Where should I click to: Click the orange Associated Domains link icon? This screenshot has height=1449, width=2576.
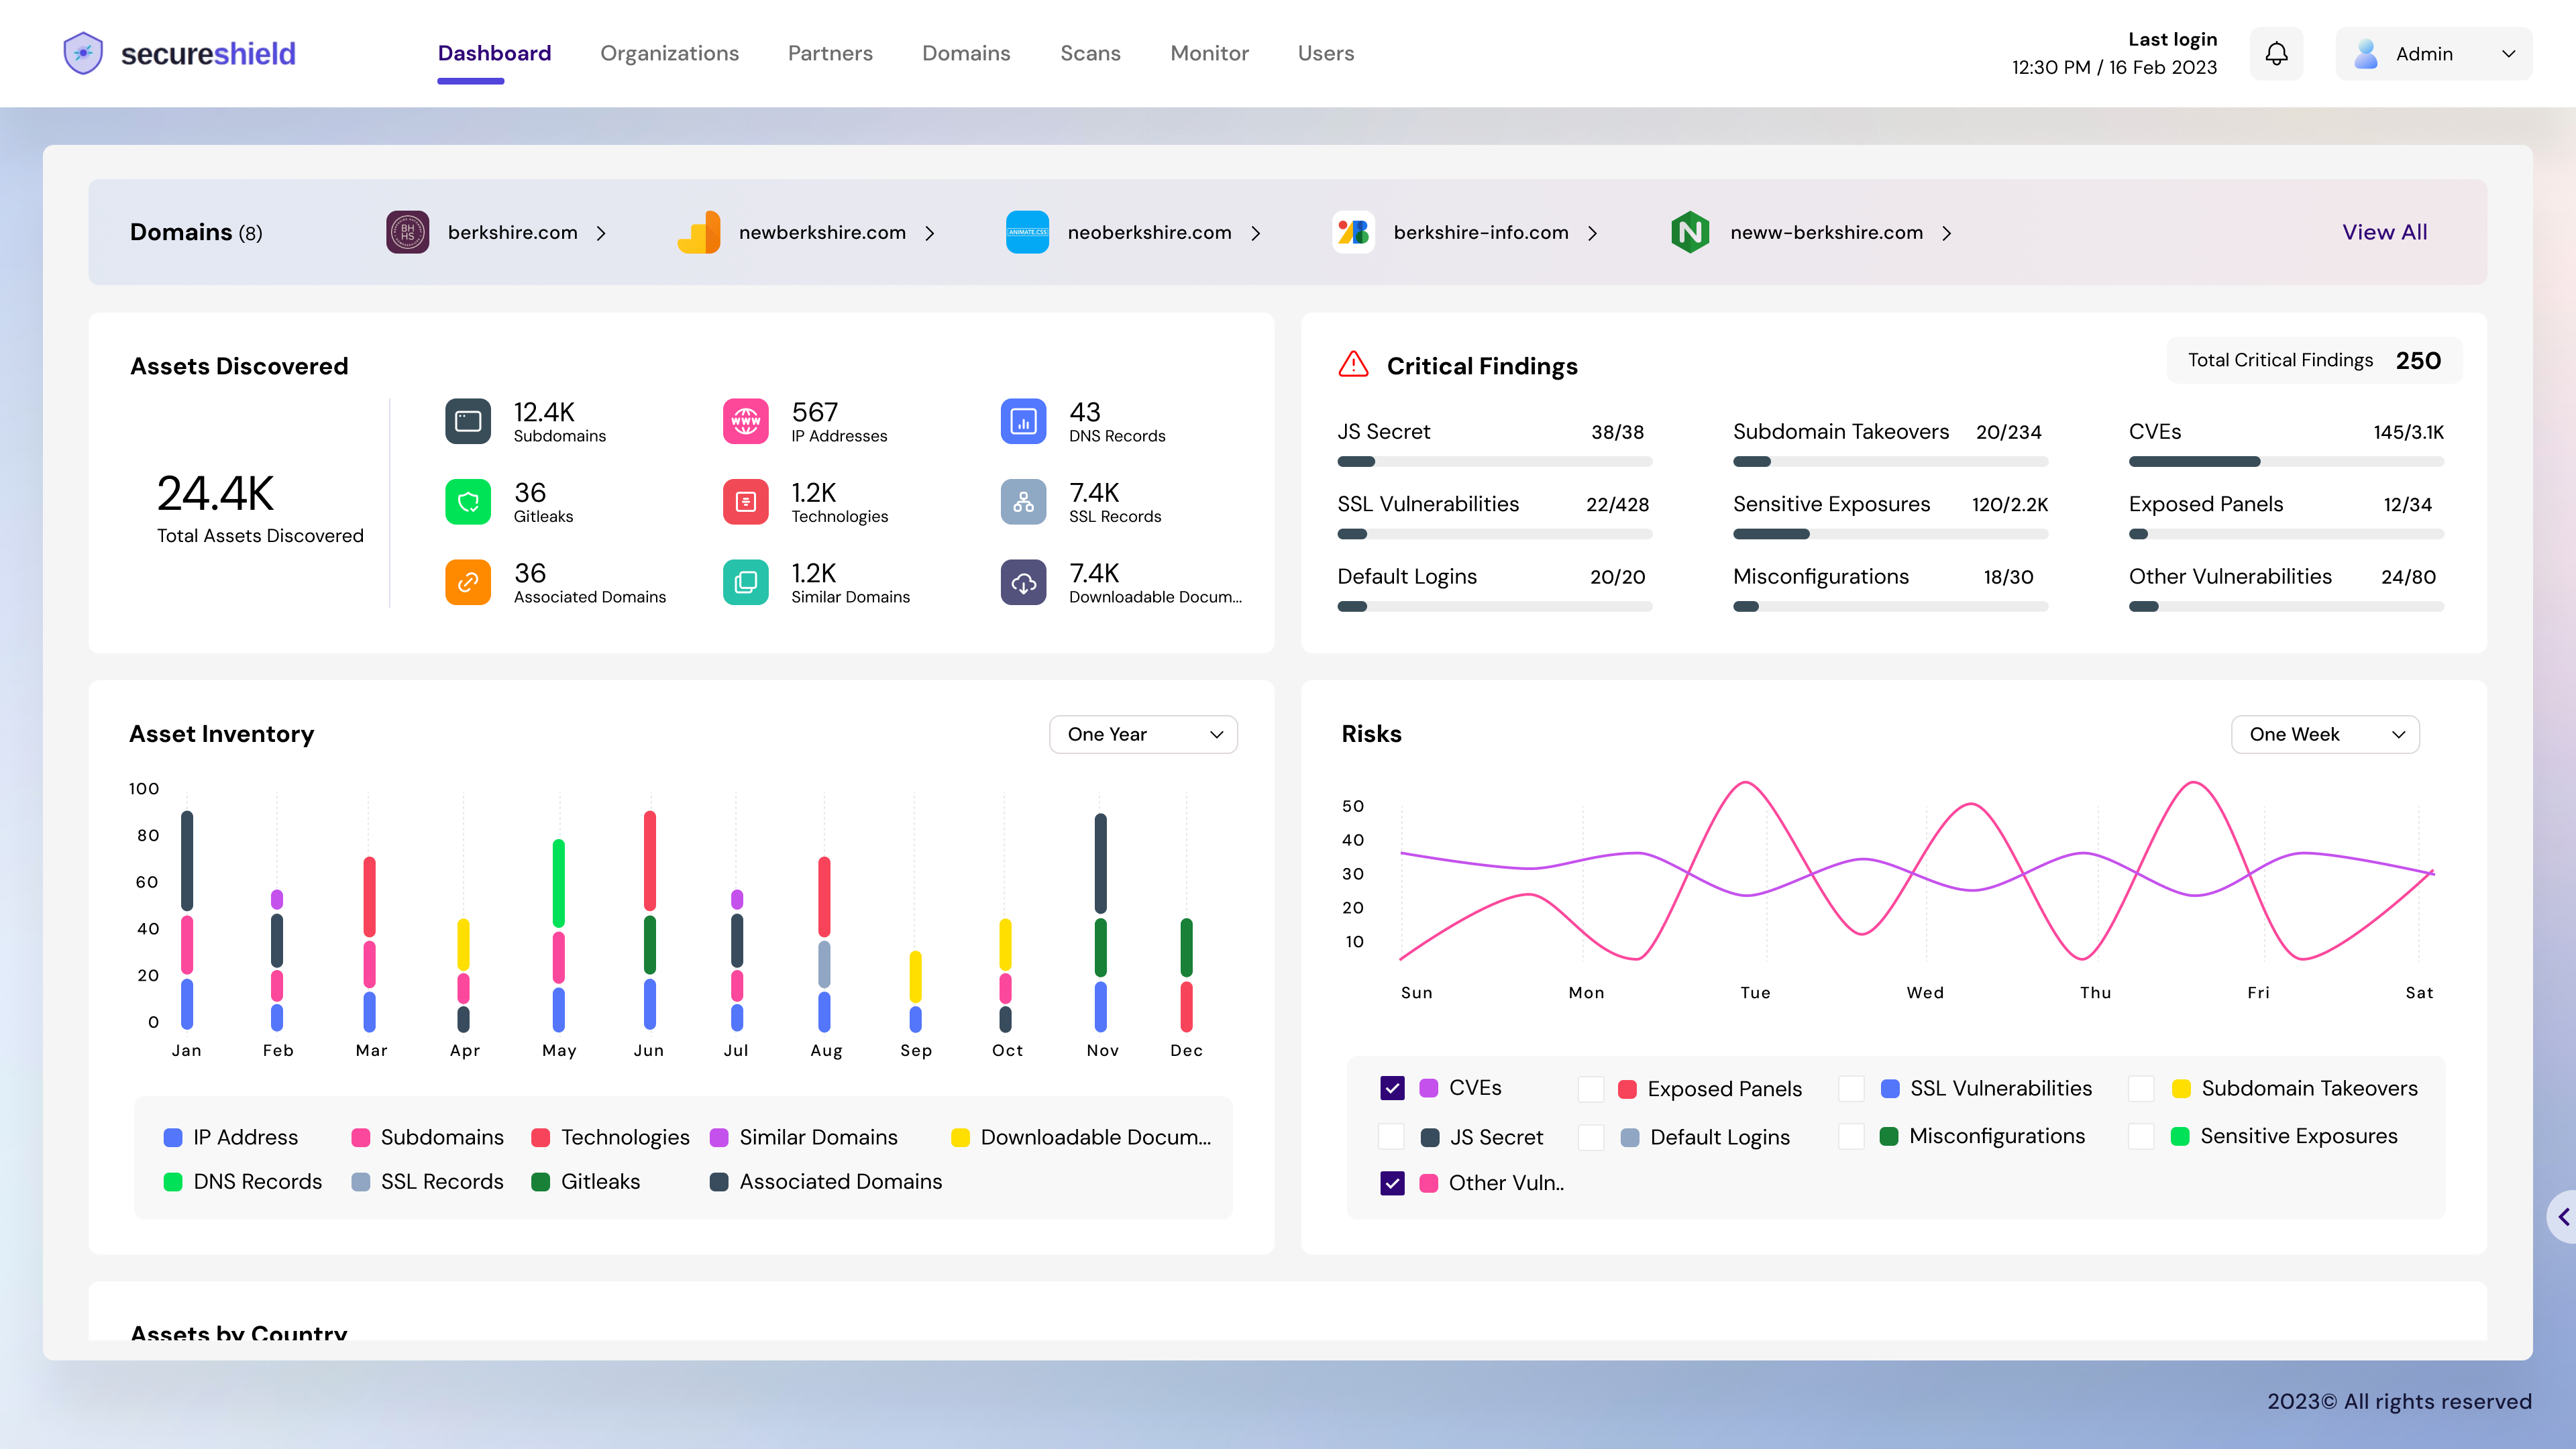(x=467, y=582)
